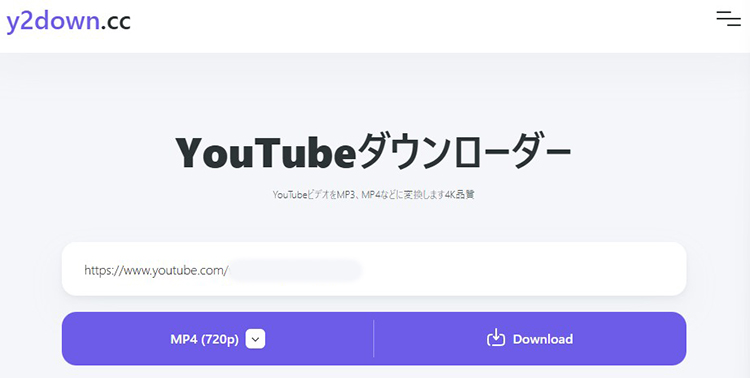The height and width of the screenshot is (378, 750).
Task: Click the download arrow icon
Action: pyautogui.click(x=496, y=338)
